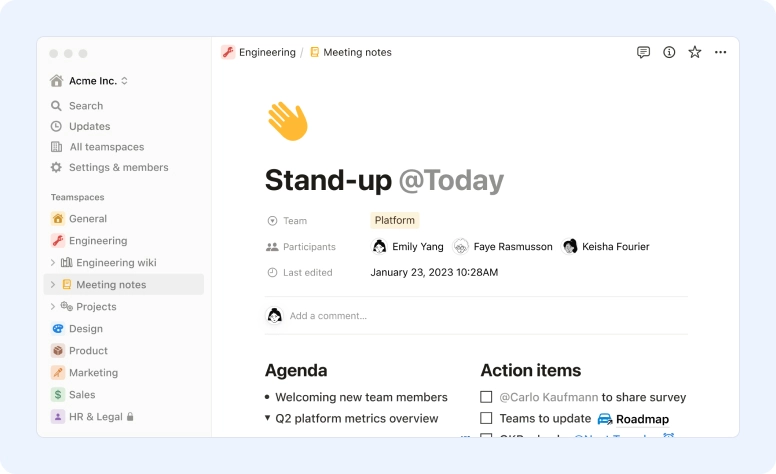Favorite this page with the star icon
The height and width of the screenshot is (474, 776).
point(694,52)
